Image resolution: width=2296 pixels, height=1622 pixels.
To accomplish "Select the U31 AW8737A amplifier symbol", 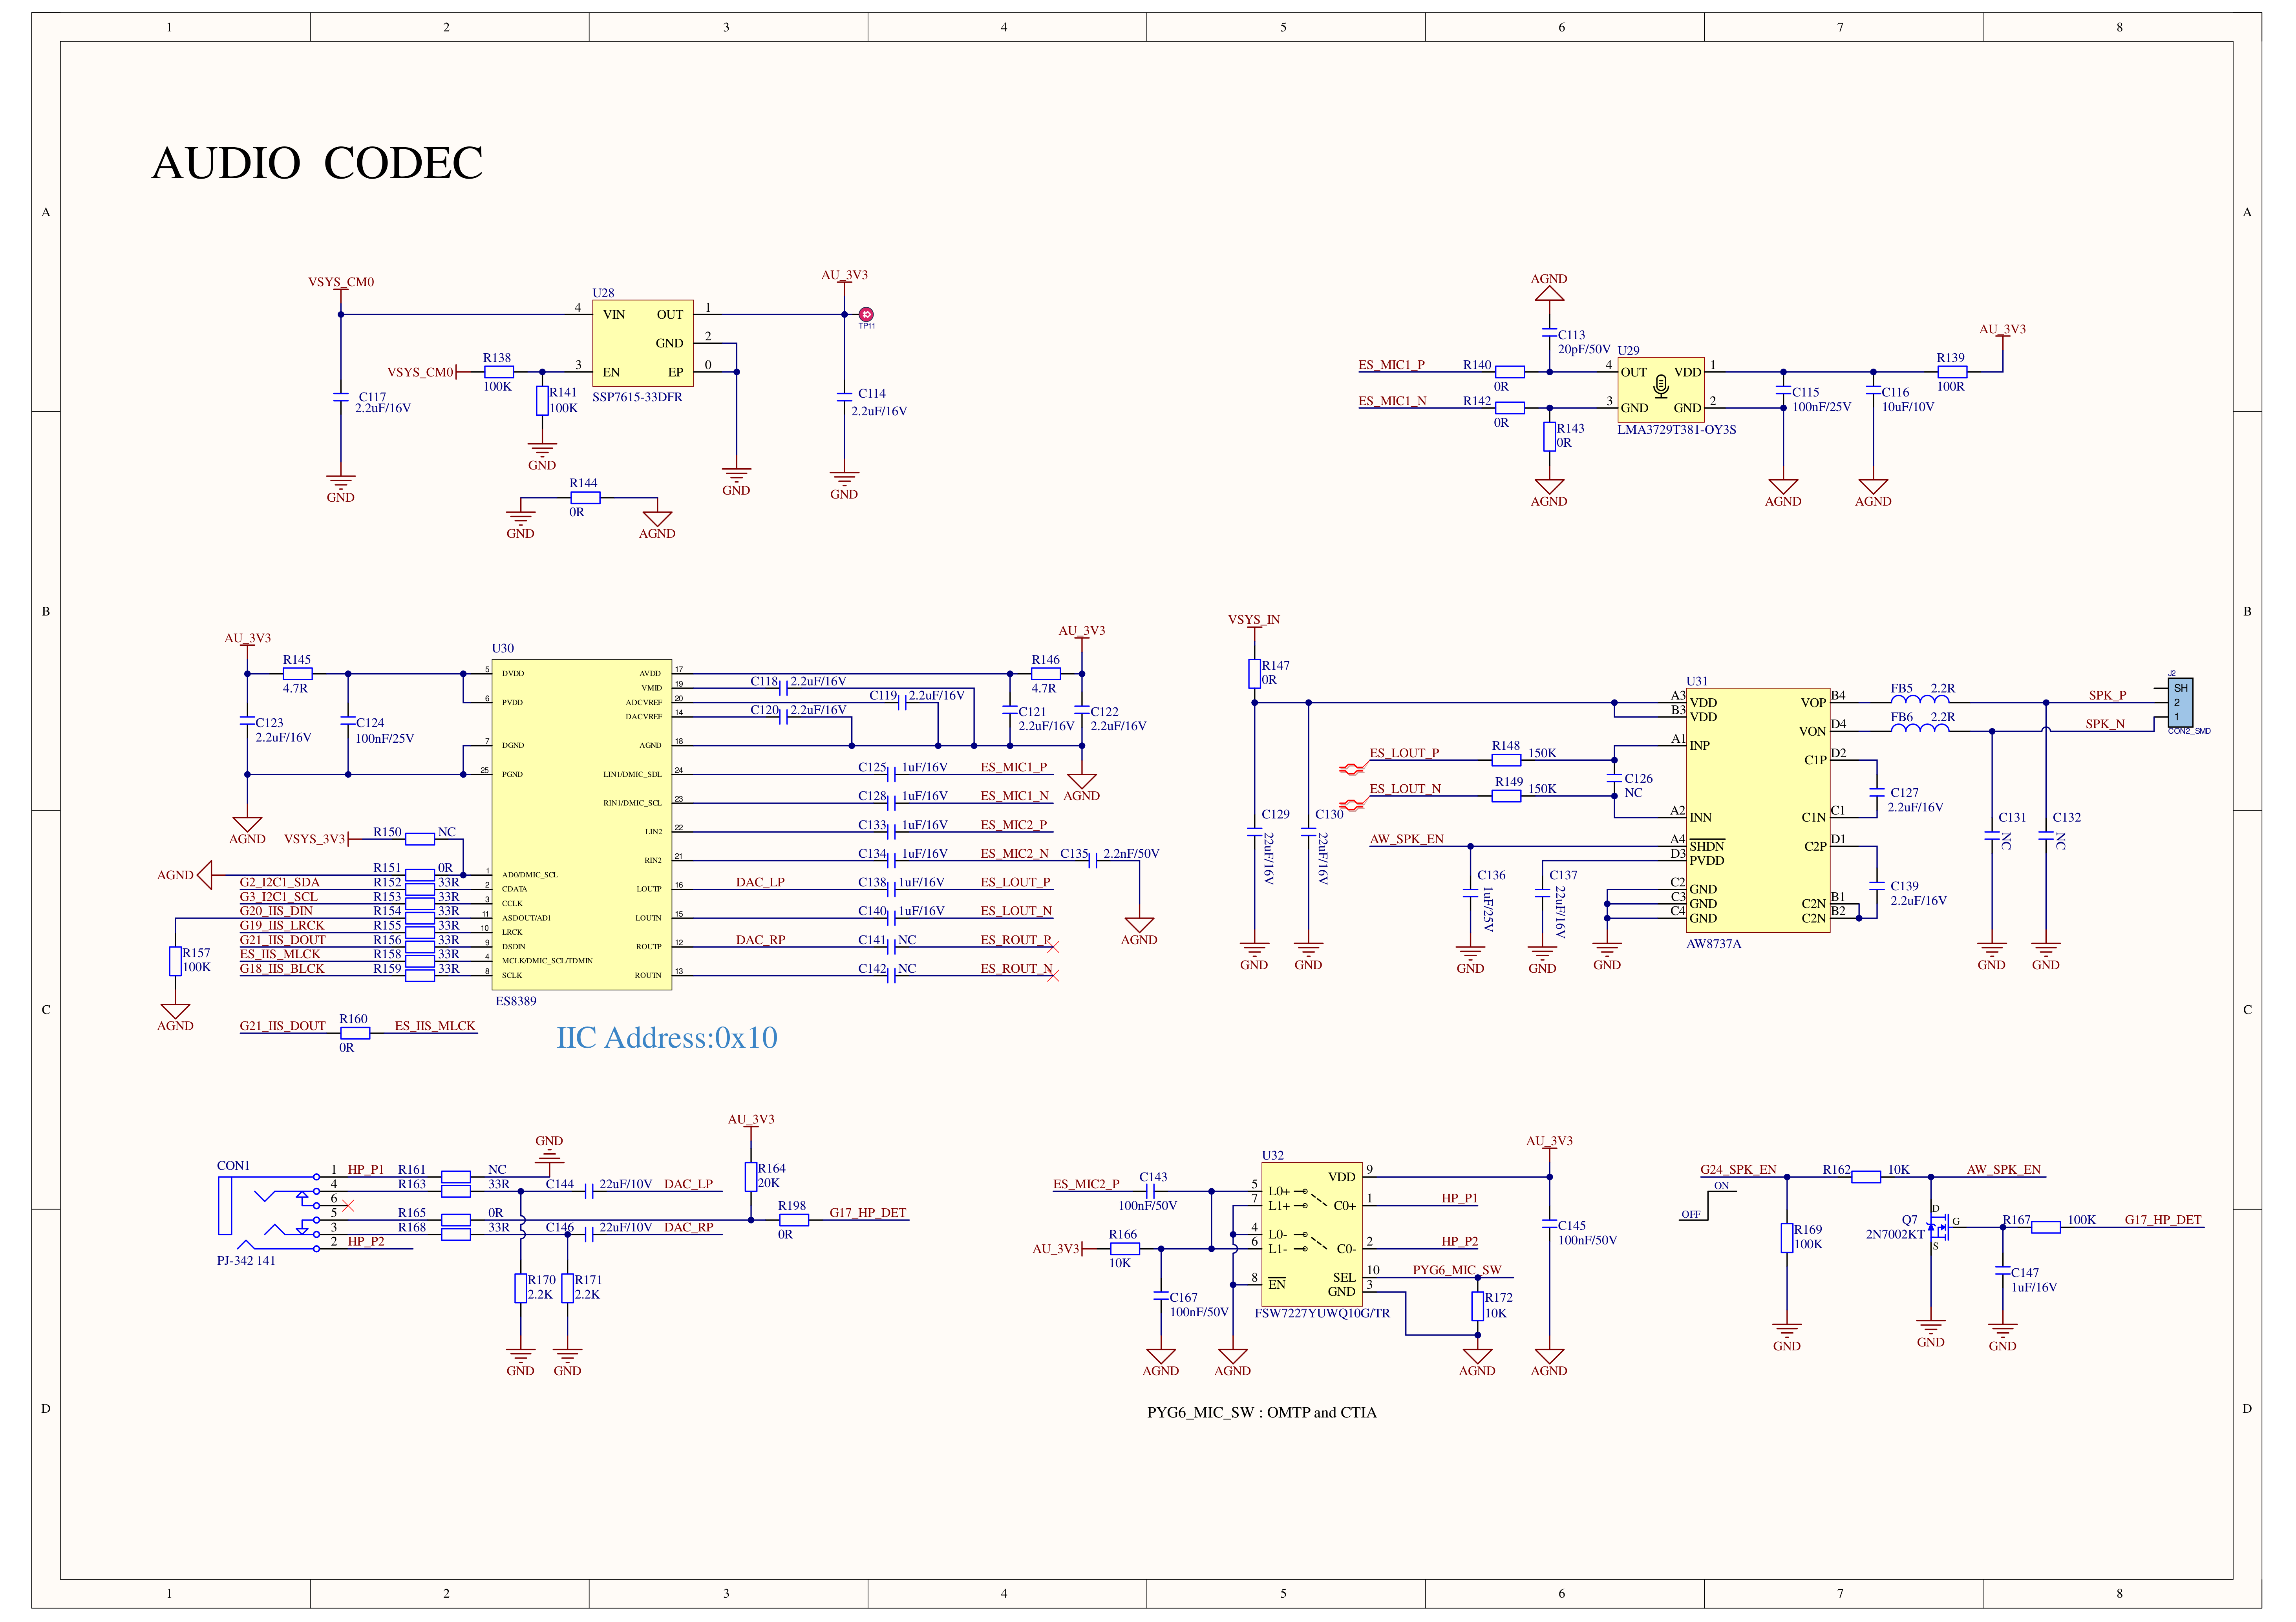I will pos(1758,810).
